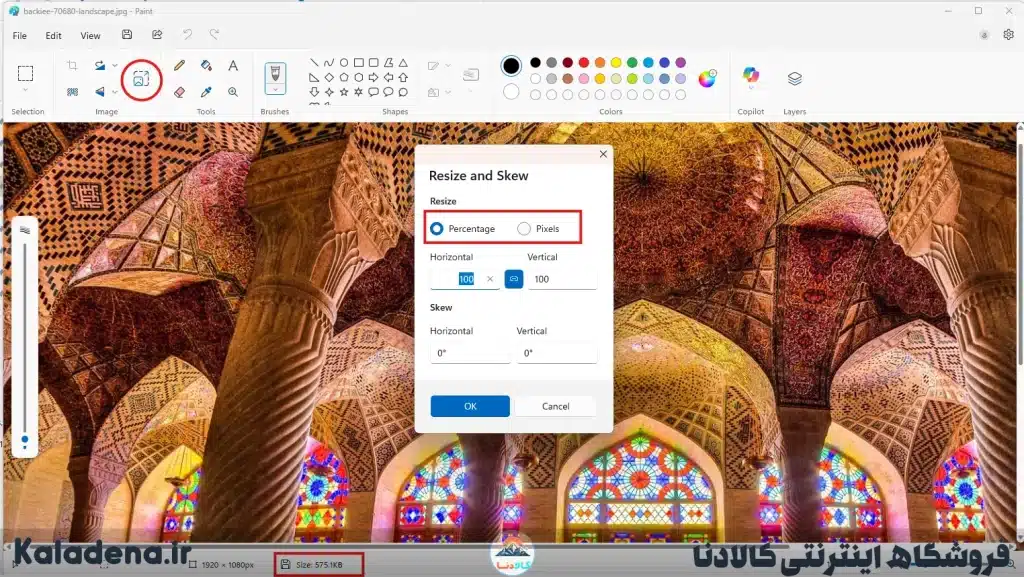Viewport: 1024px width, 577px height.
Task: Clear the Horizontal resize field
Action: (x=490, y=279)
